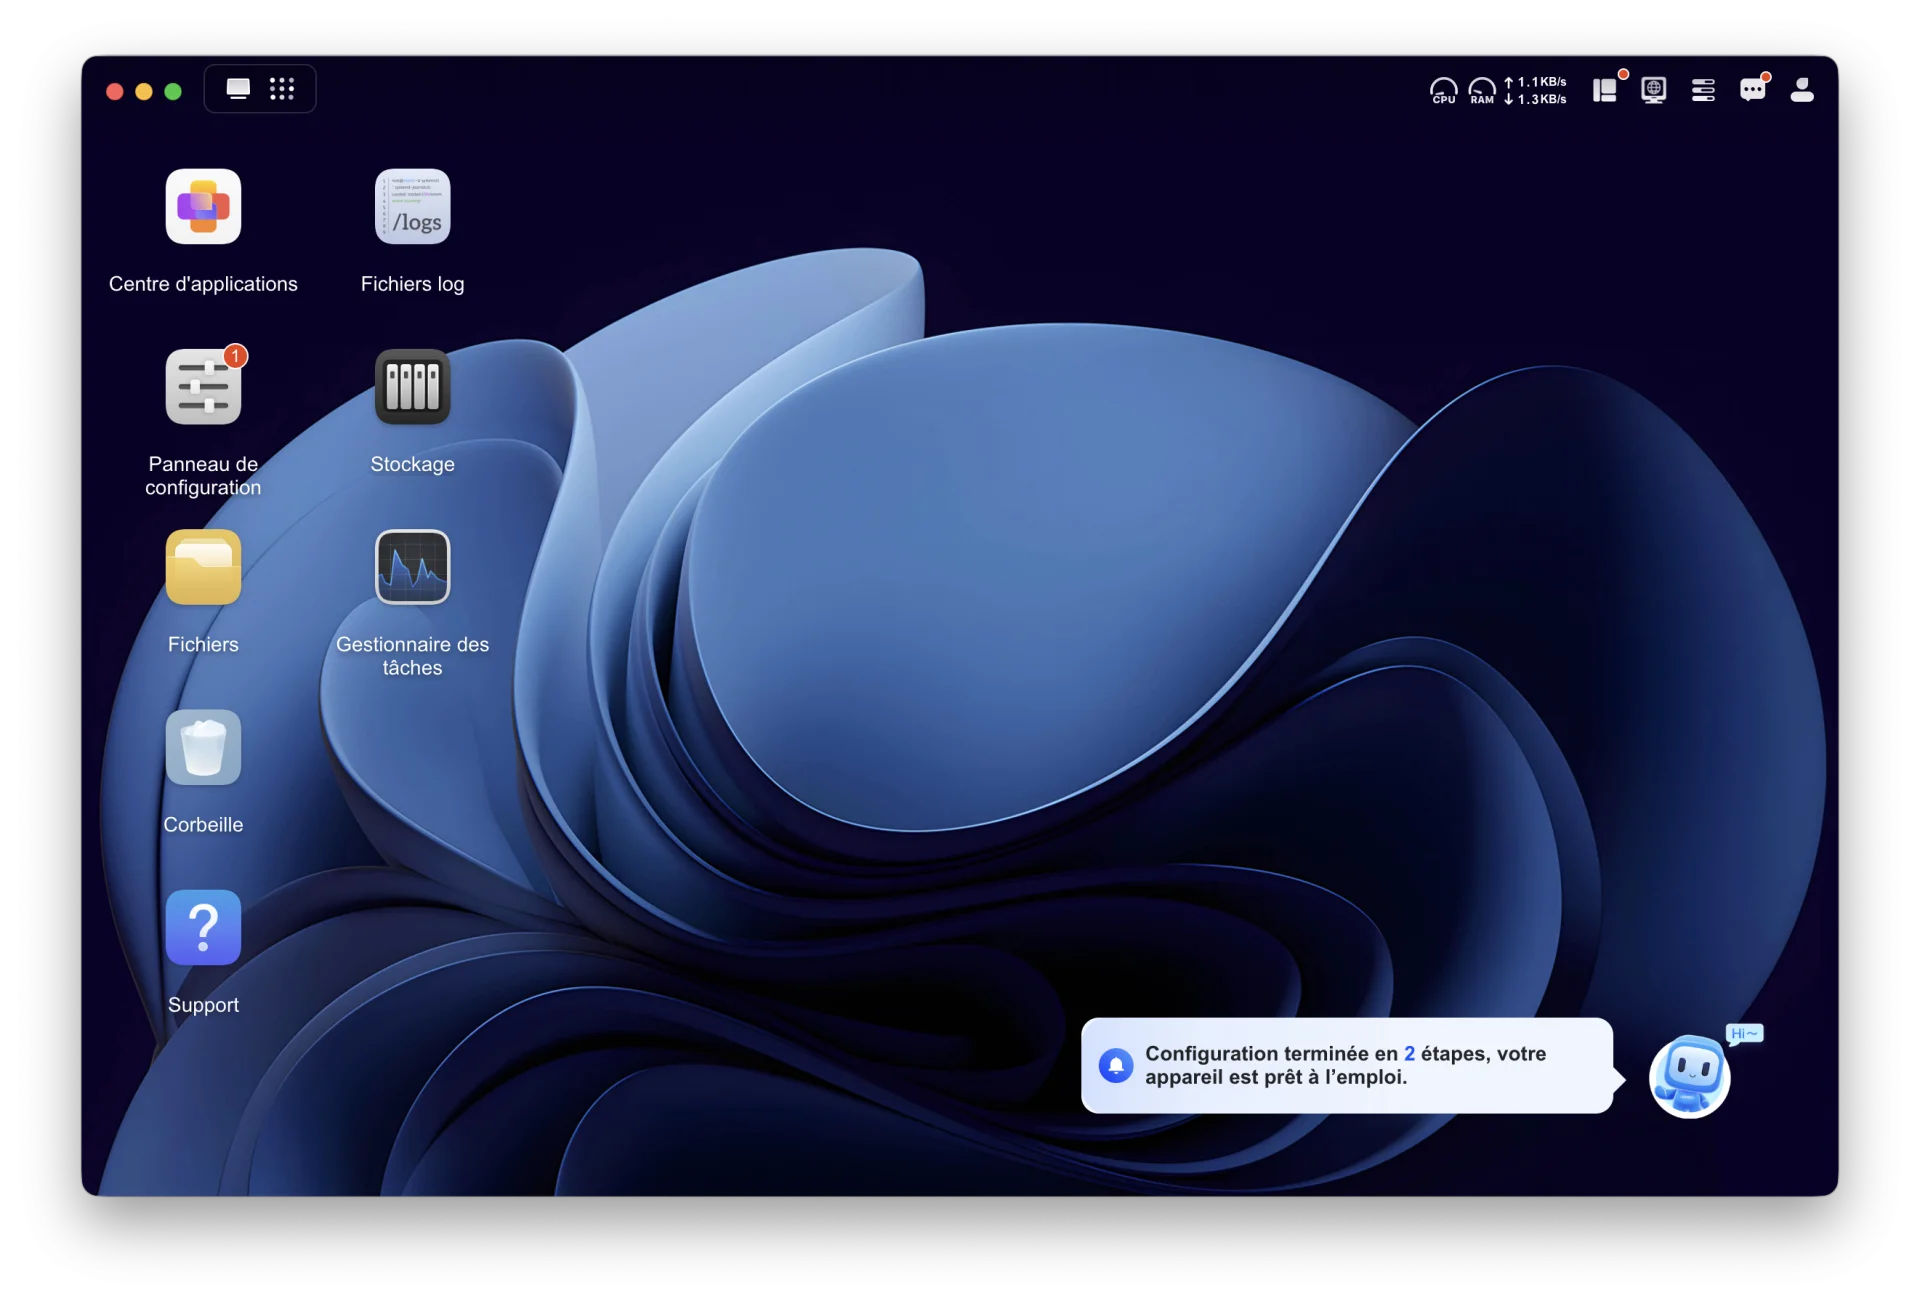This screenshot has height=1304, width=1920.
Task: Open Centre d'applications icon
Action: coord(203,207)
